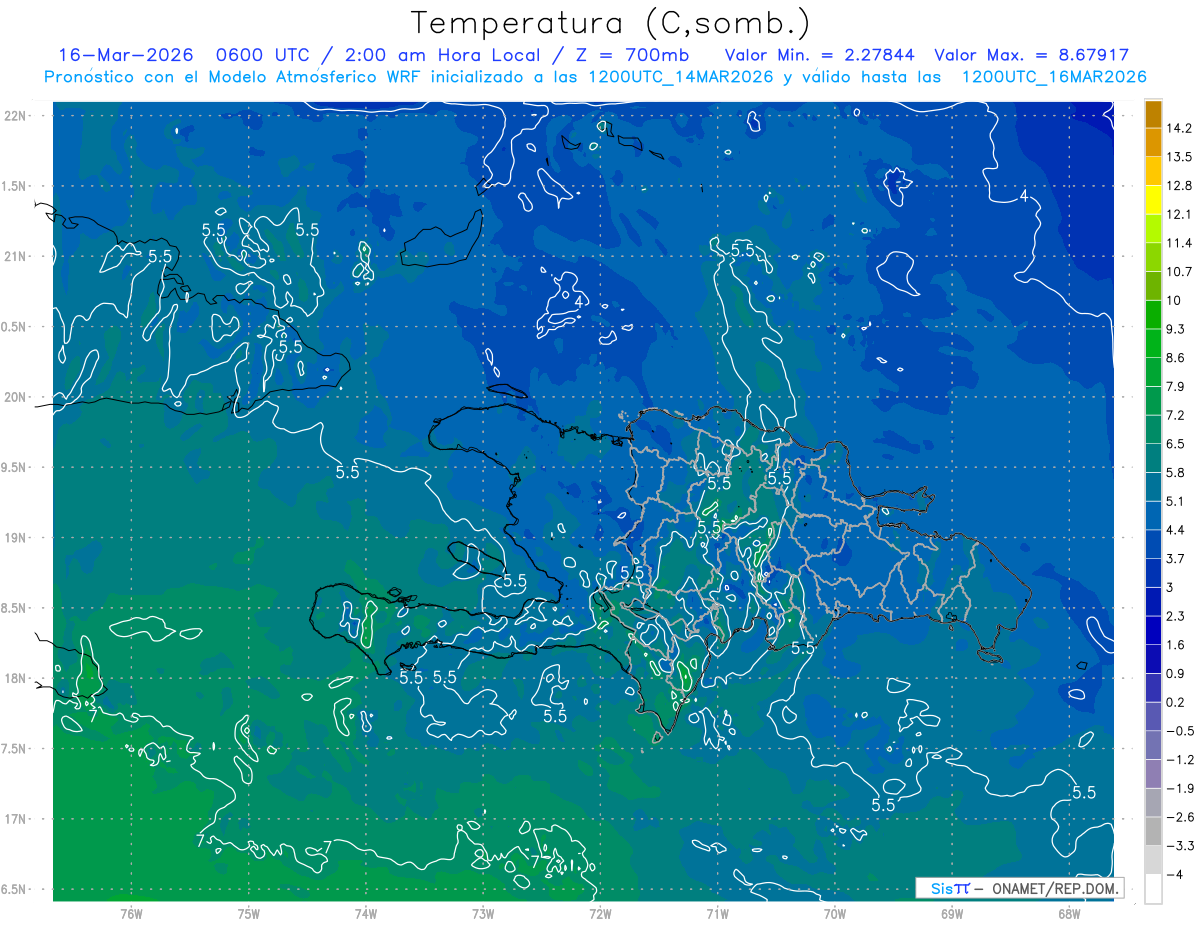Click the '68W' longitude axis label
This screenshot has height=927, width=1200.
1069,914
